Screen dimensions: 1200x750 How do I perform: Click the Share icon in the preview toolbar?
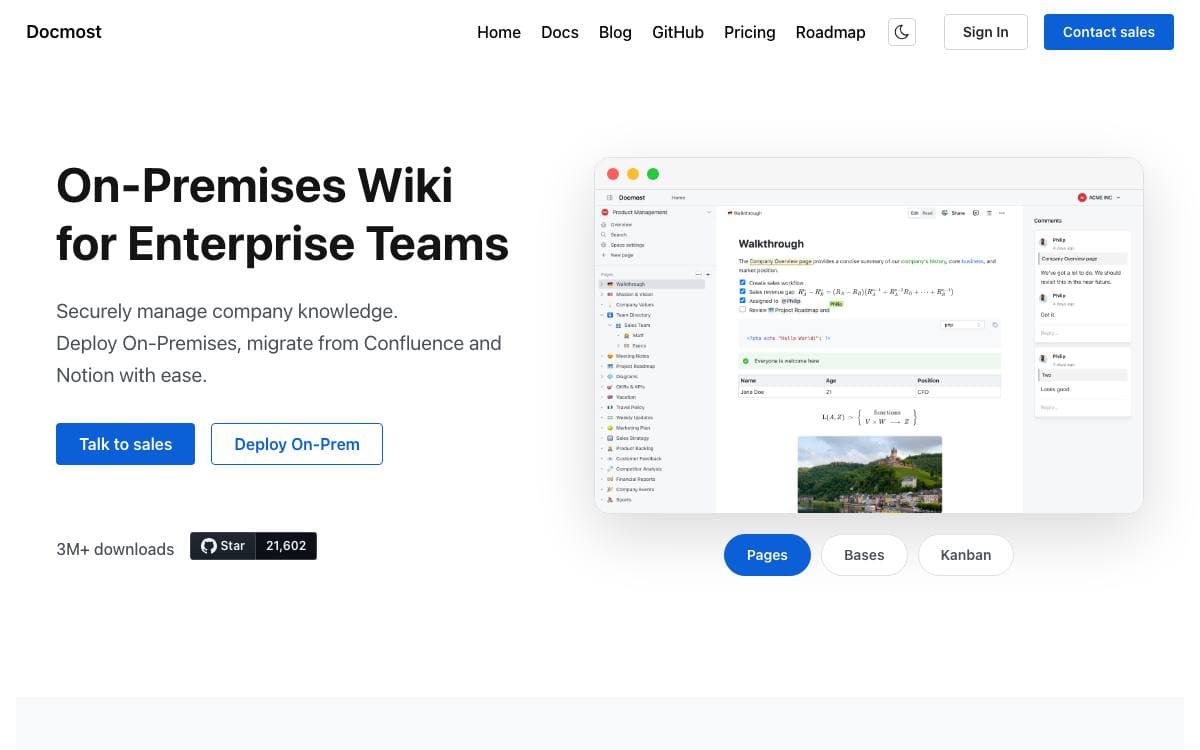[945, 213]
